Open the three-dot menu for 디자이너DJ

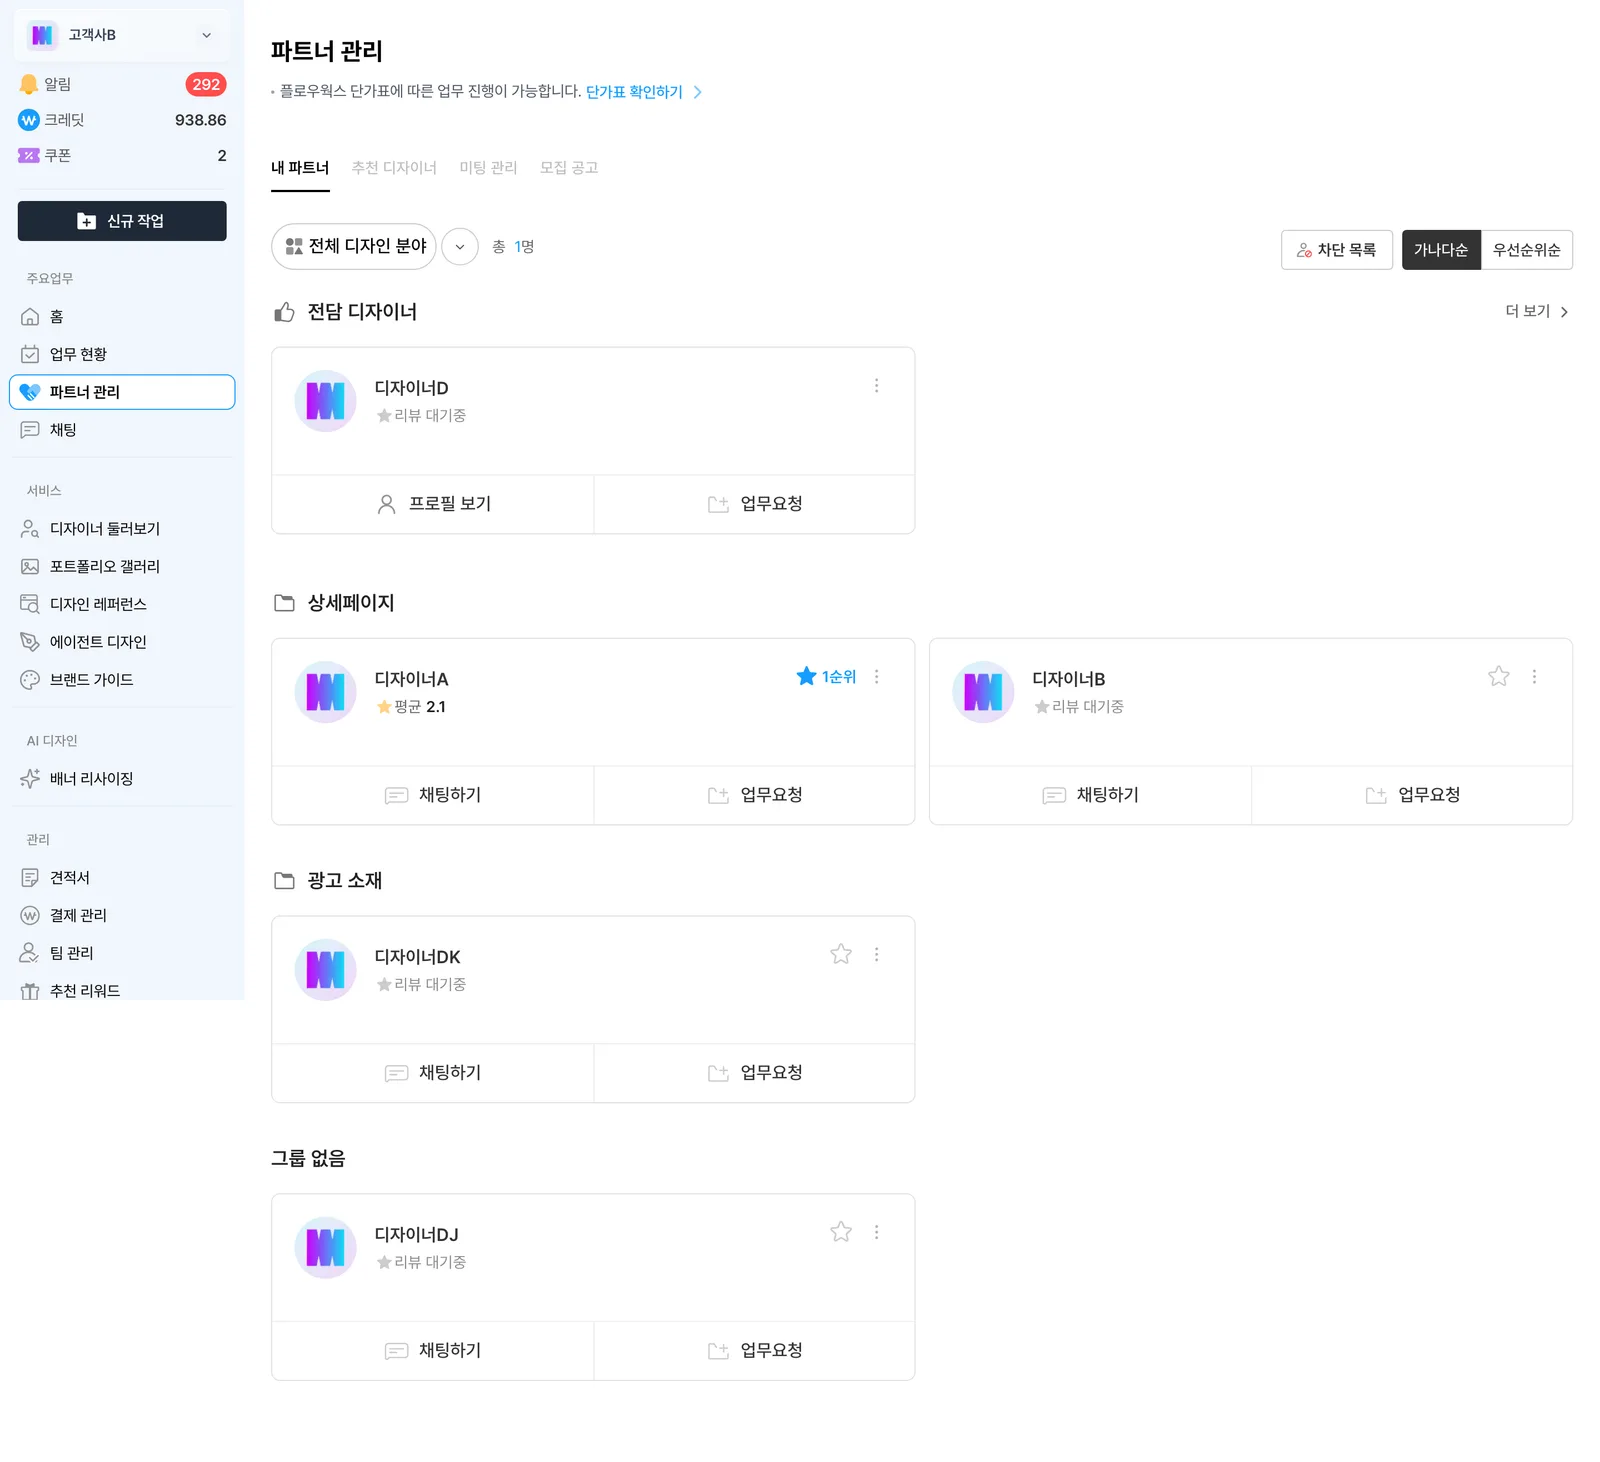[877, 1233]
